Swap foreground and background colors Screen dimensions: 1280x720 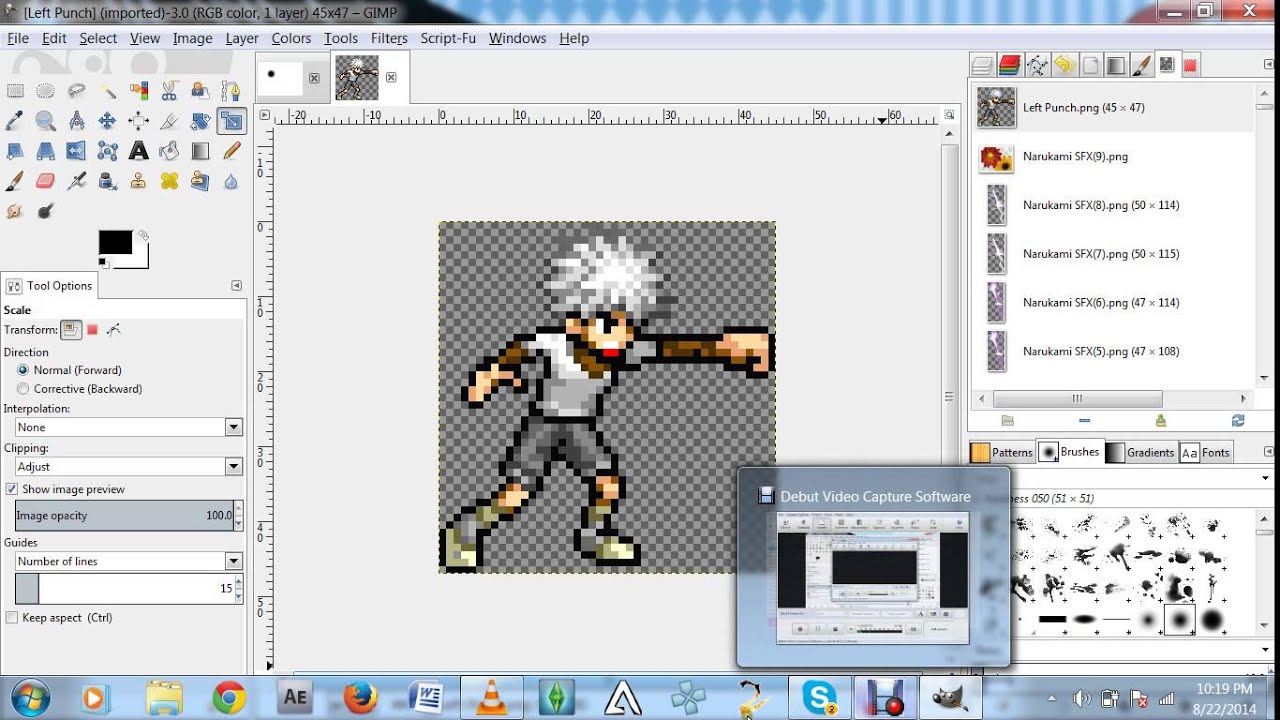tap(143, 236)
